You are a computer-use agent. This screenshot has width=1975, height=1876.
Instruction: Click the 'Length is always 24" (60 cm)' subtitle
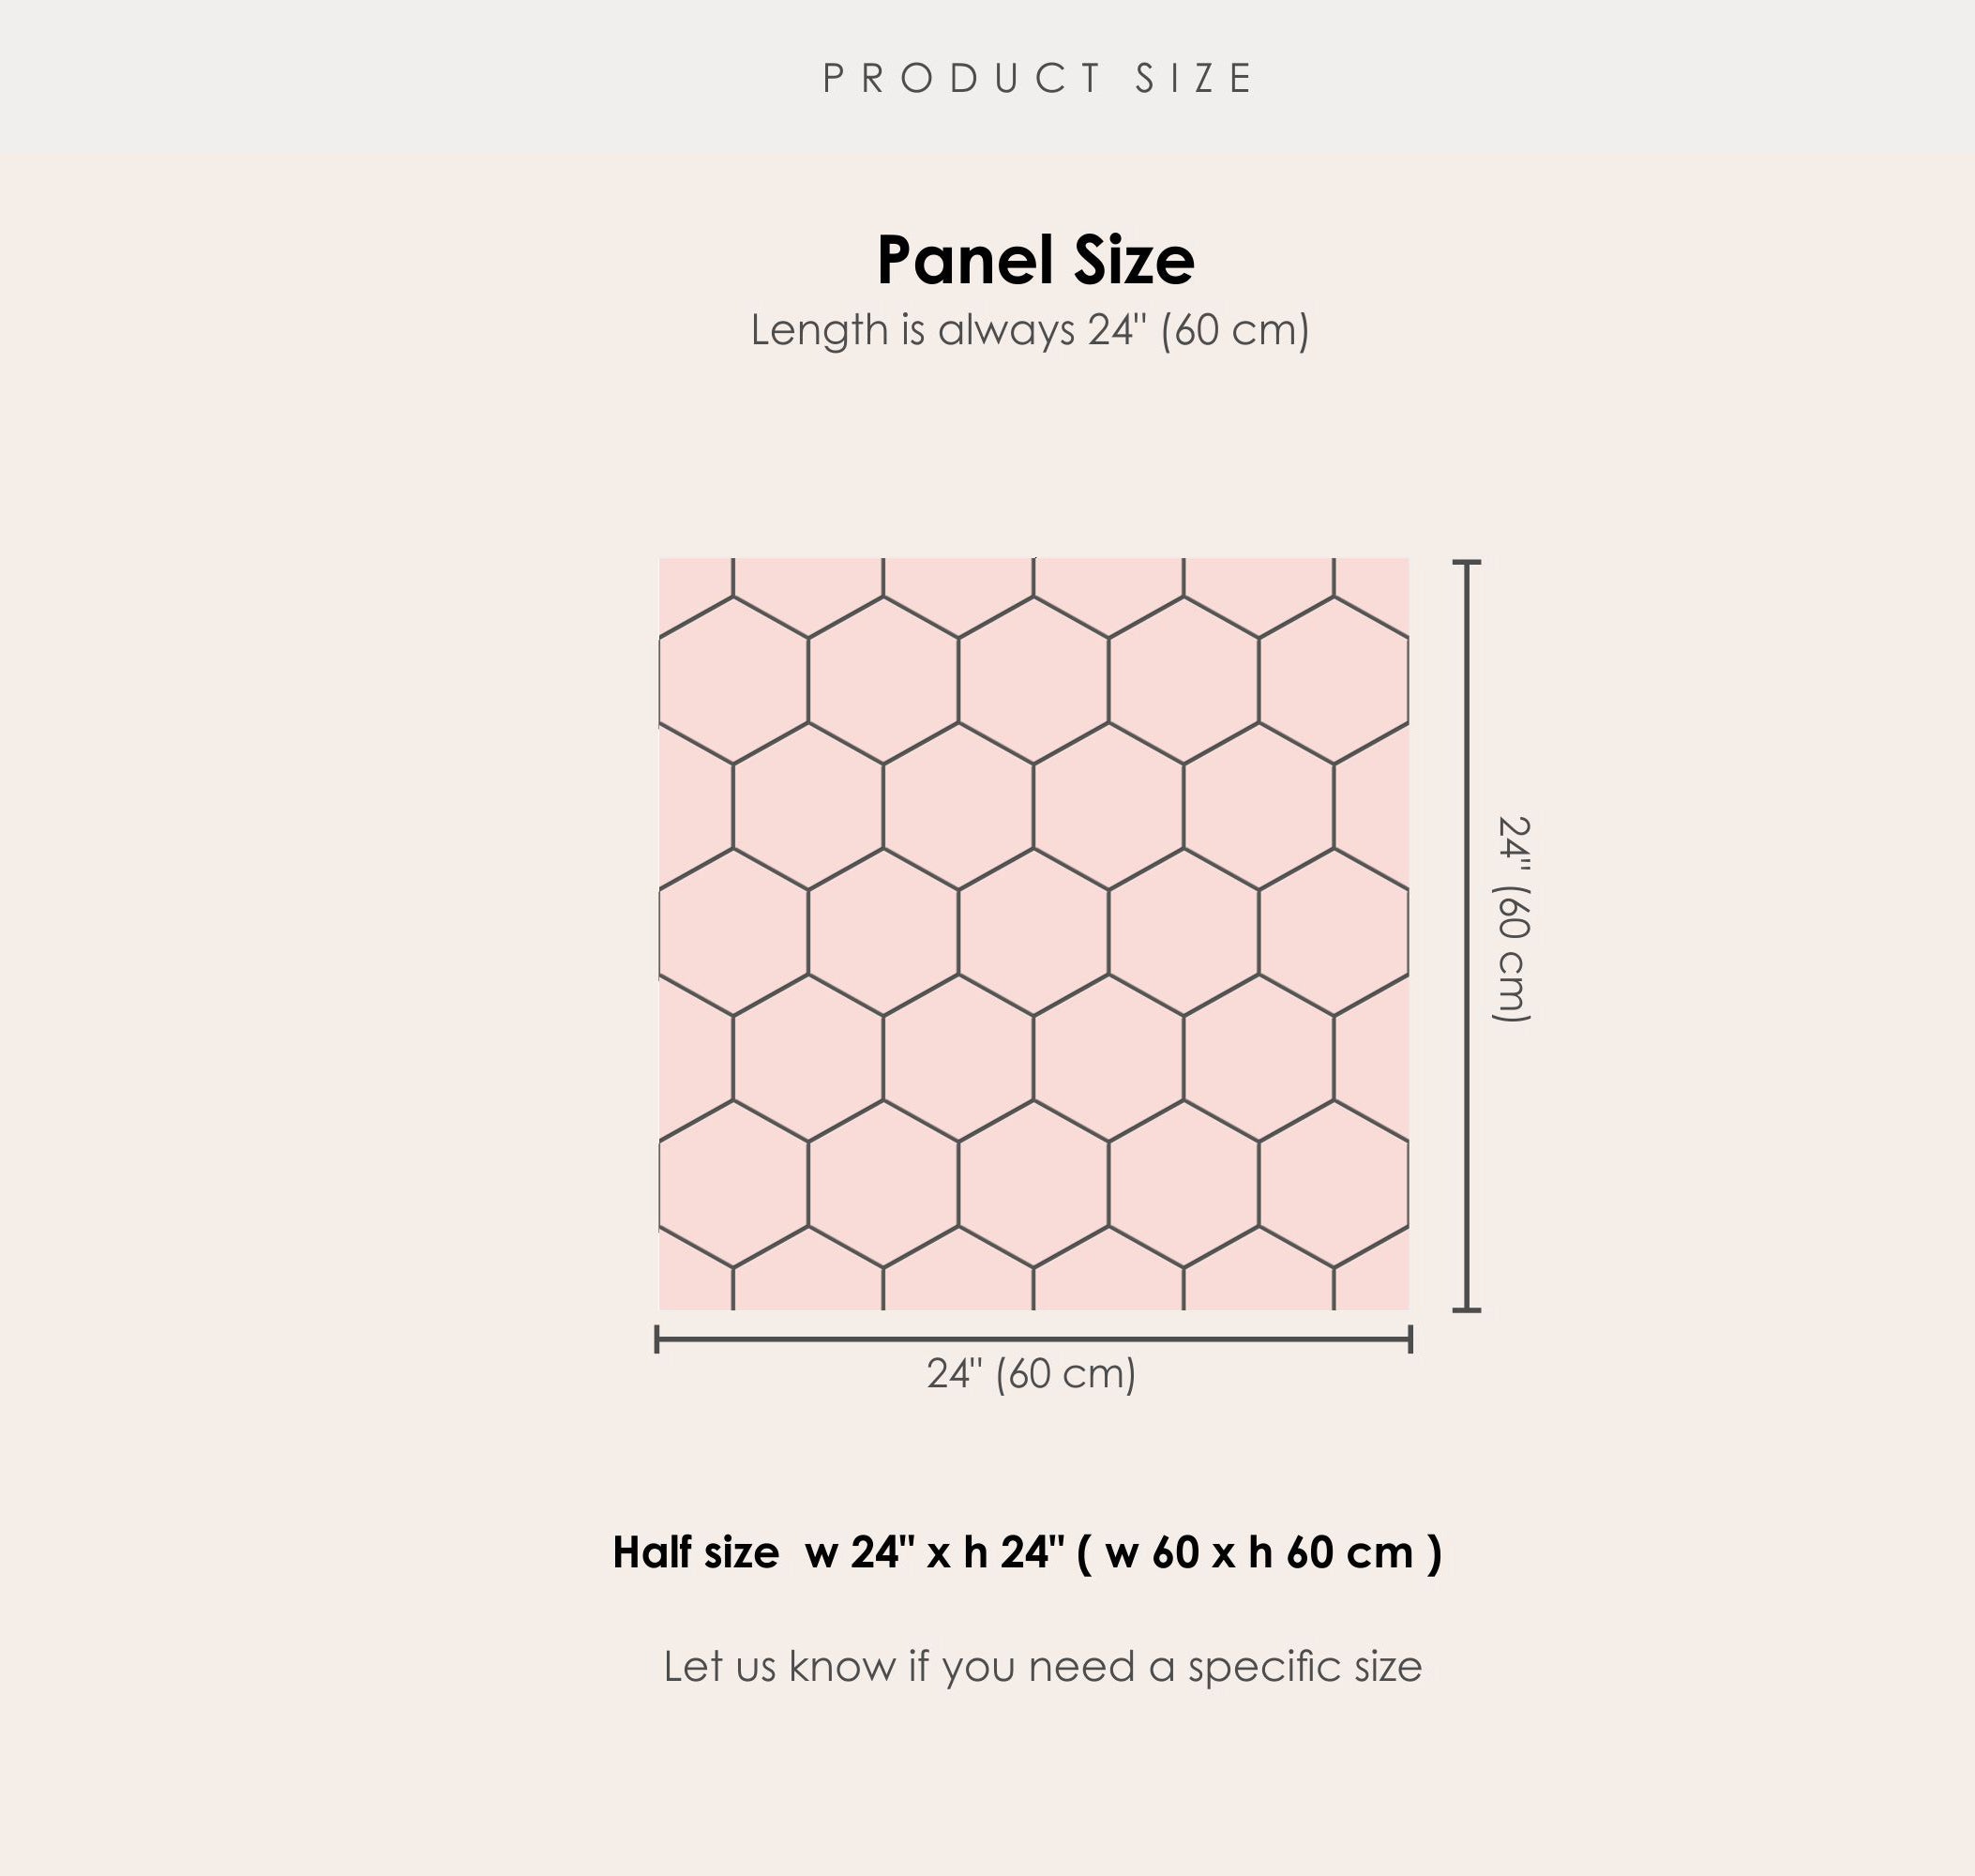(1030, 330)
